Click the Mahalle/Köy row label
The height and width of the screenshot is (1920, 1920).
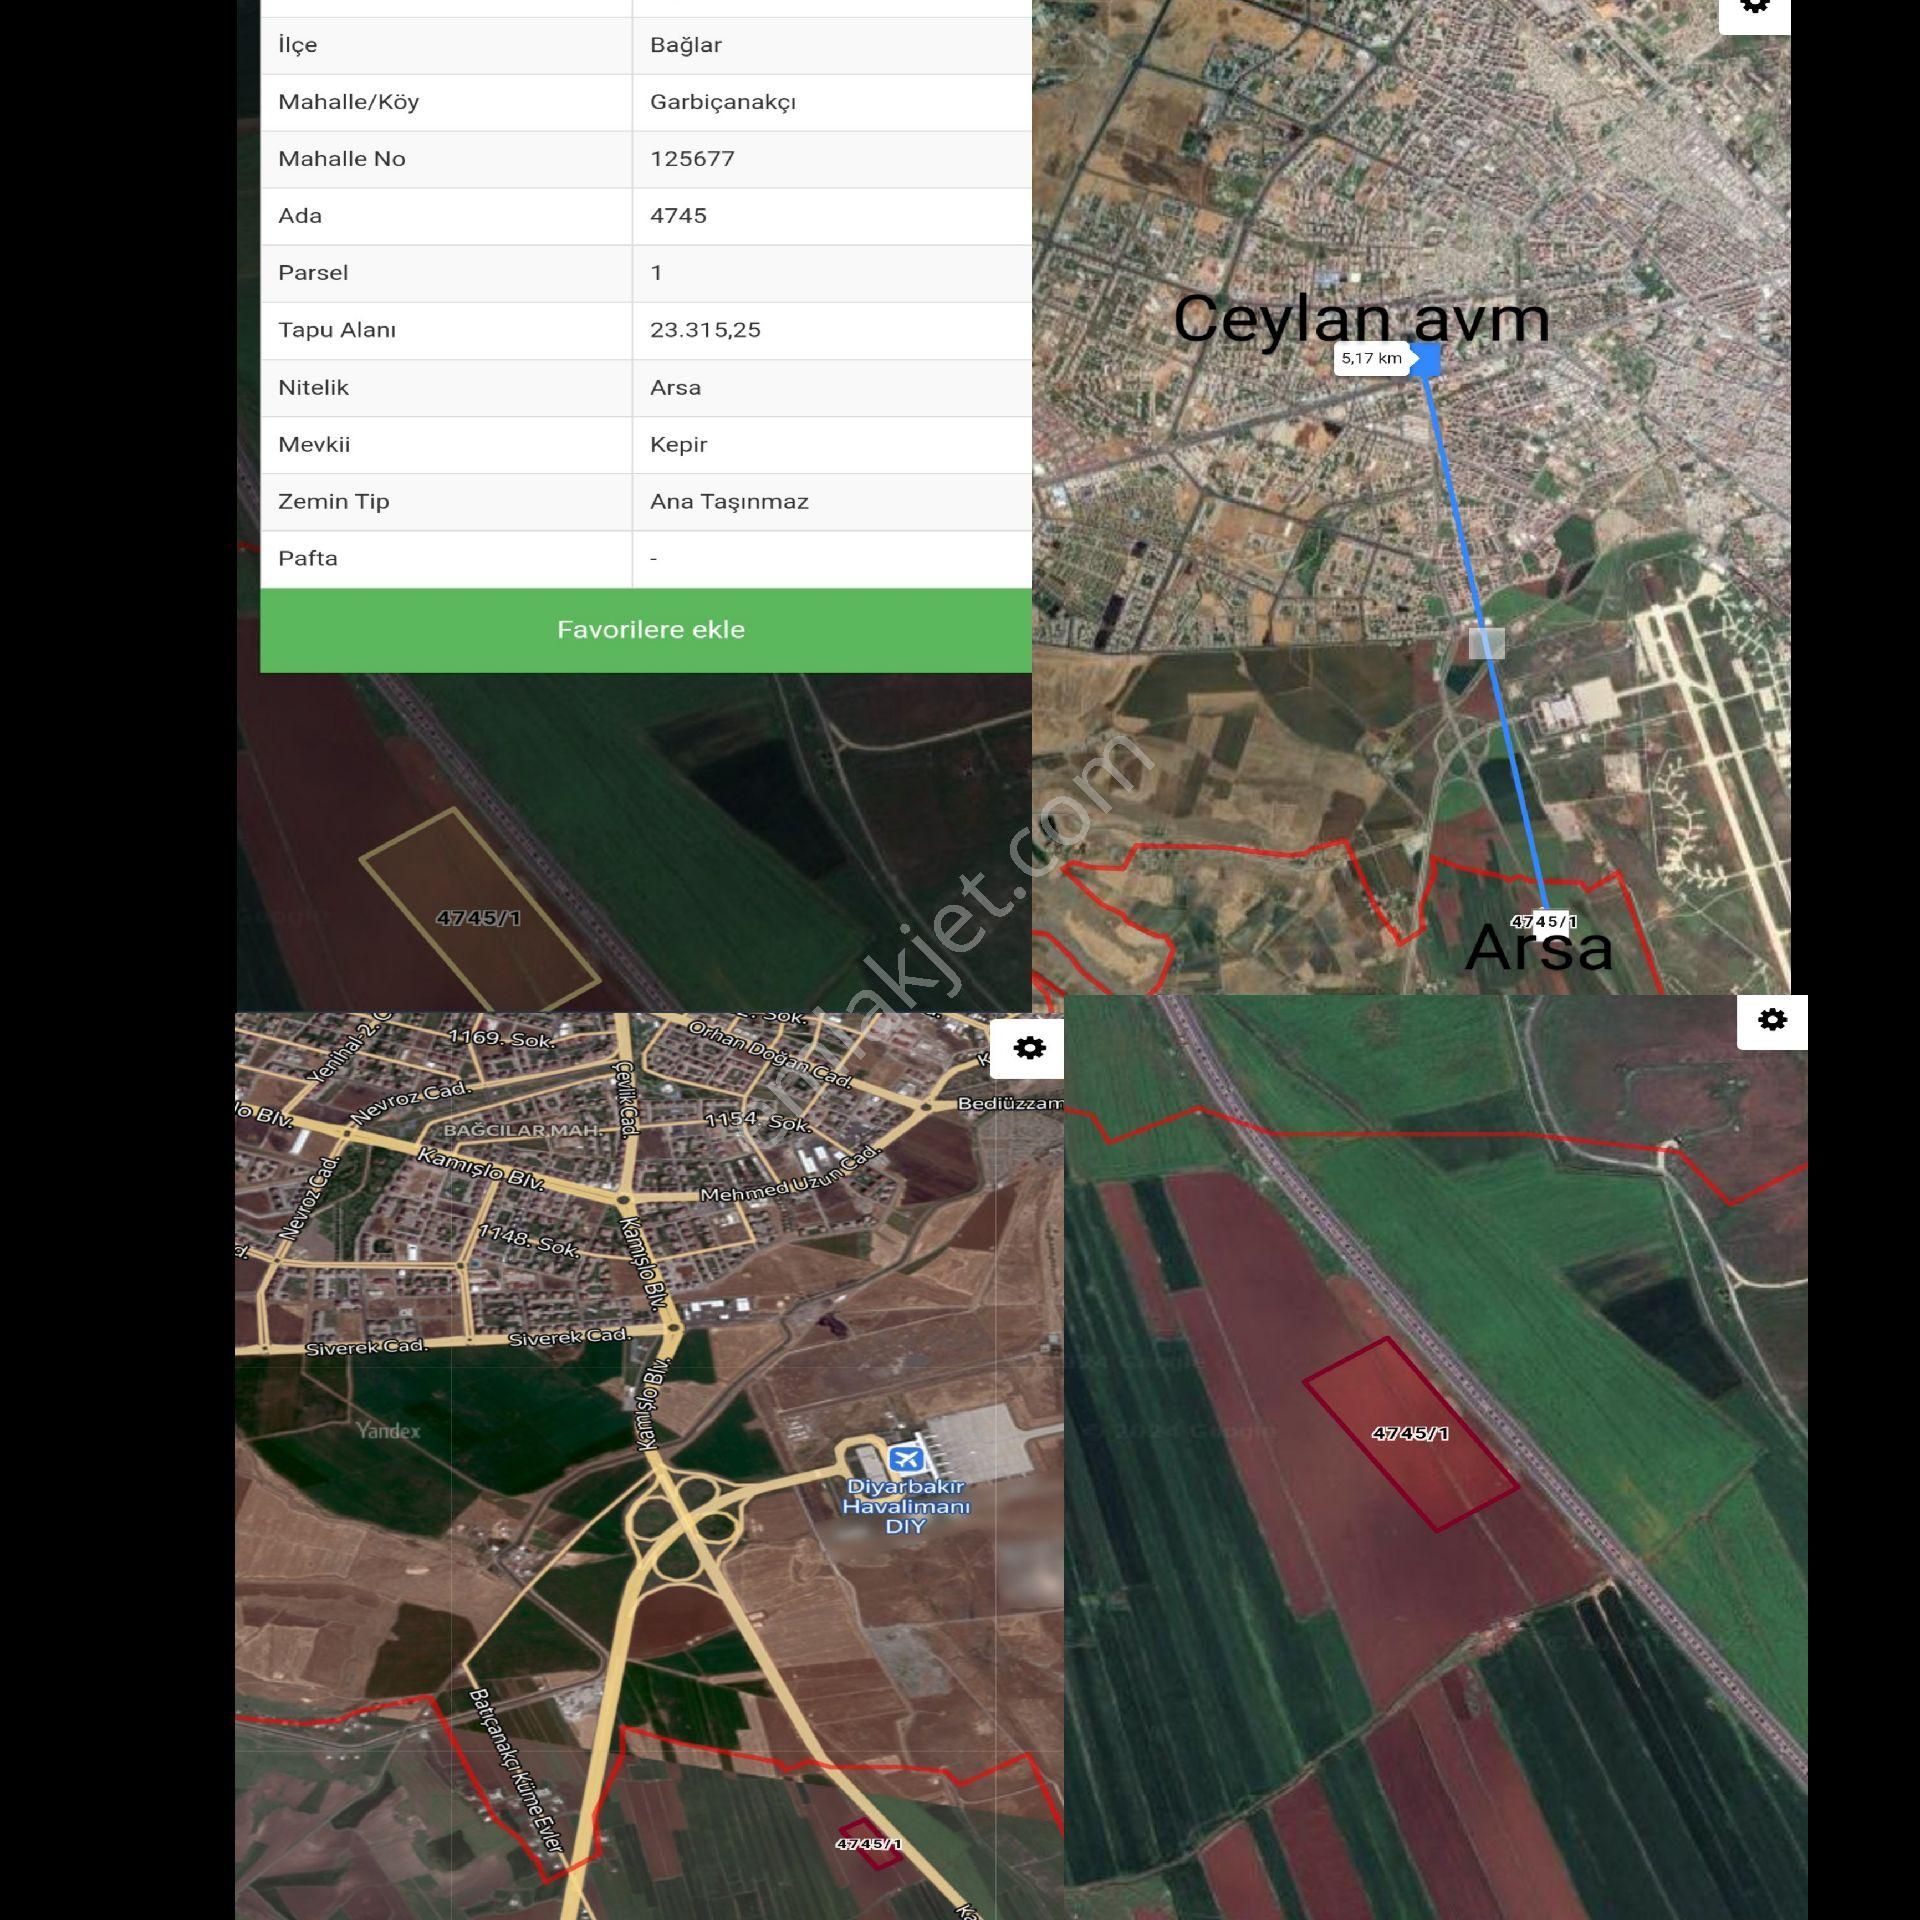pos(348,102)
